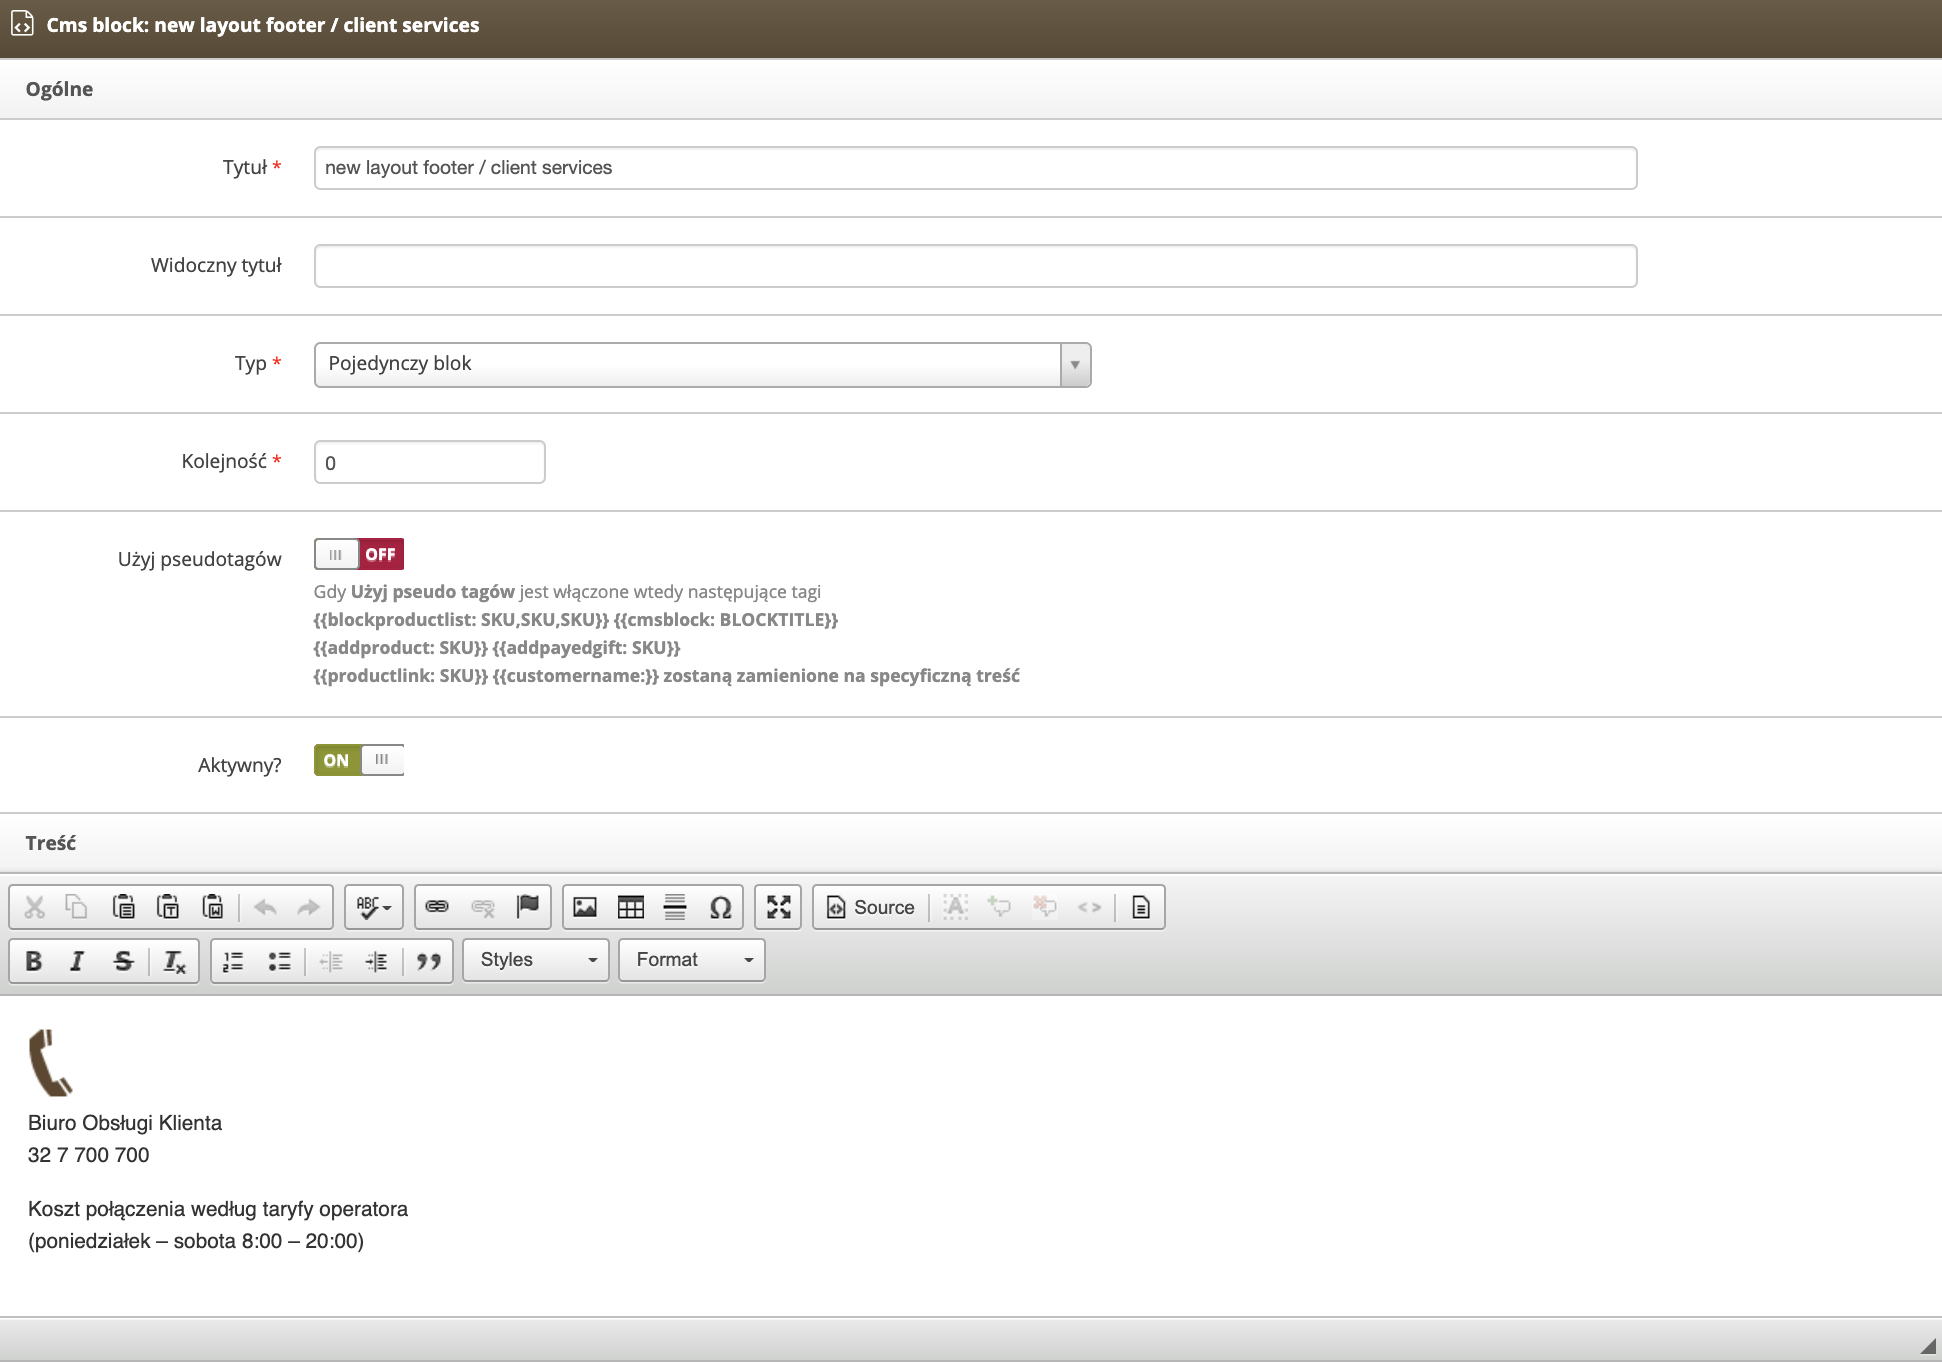Click the Select All icon

(955, 907)
